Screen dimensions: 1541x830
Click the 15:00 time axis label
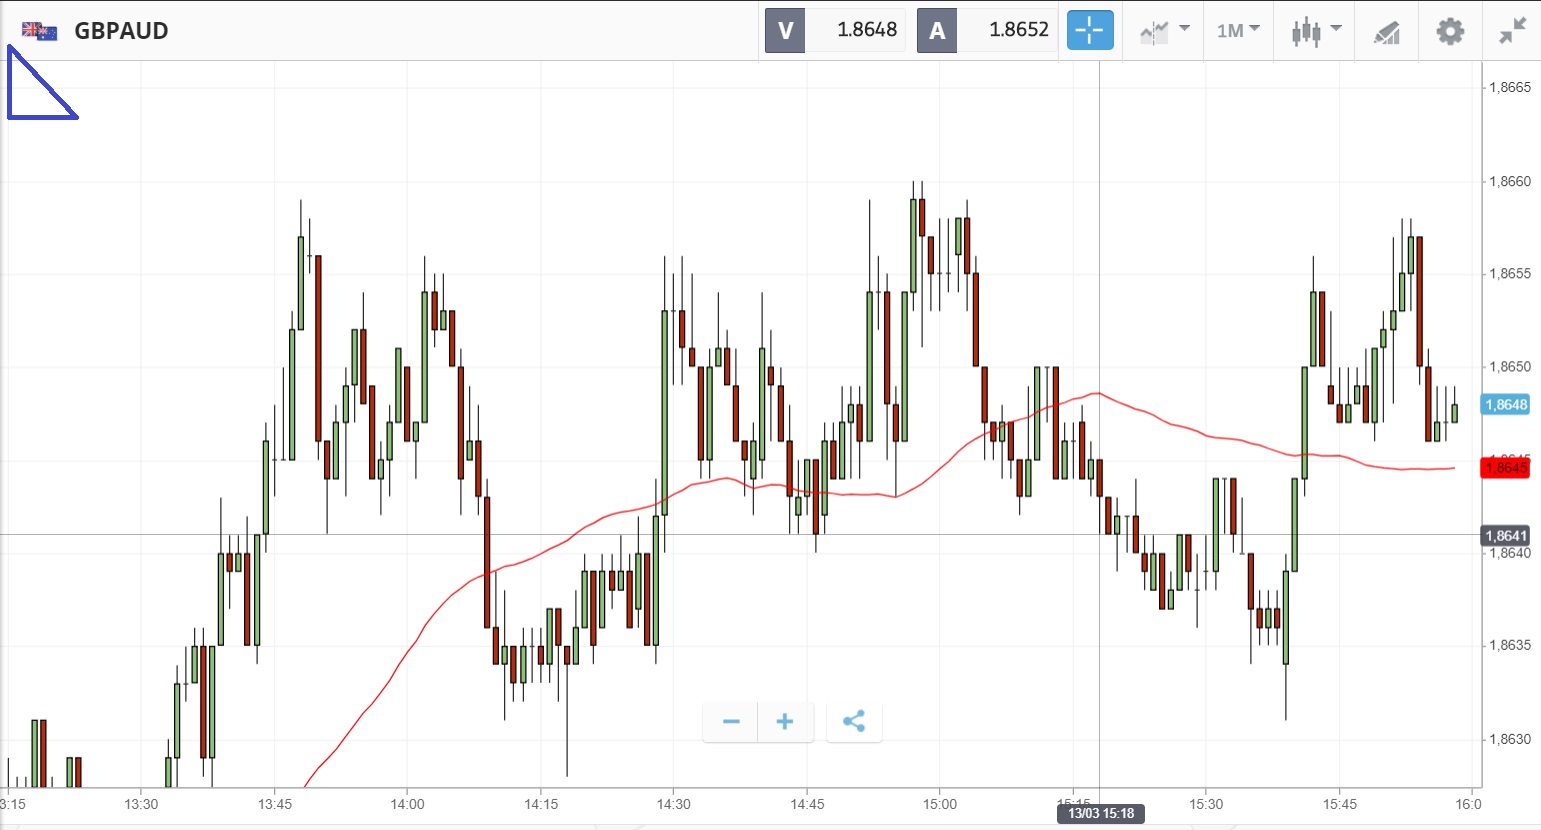coord(940,804)
